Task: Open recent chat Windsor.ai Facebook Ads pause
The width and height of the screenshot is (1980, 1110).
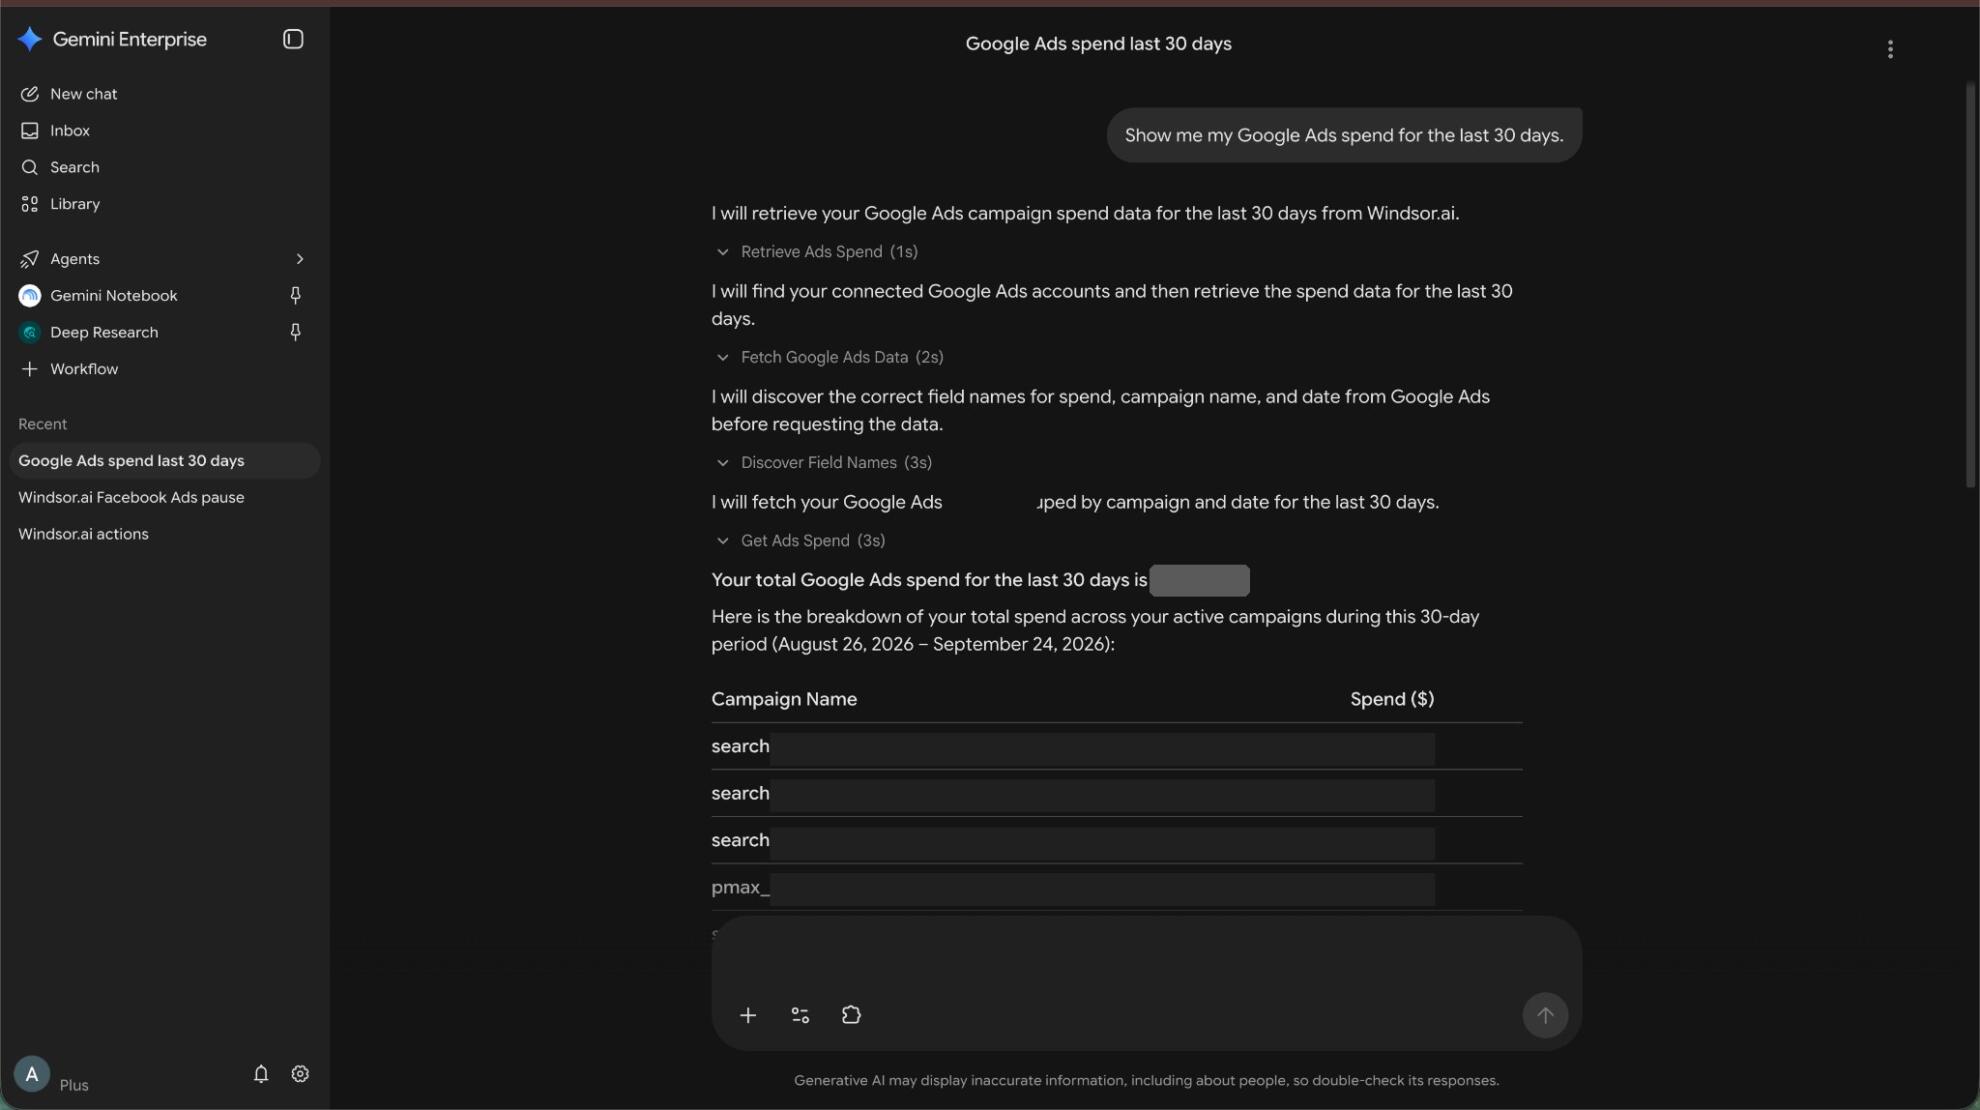Action: point(131,497)
